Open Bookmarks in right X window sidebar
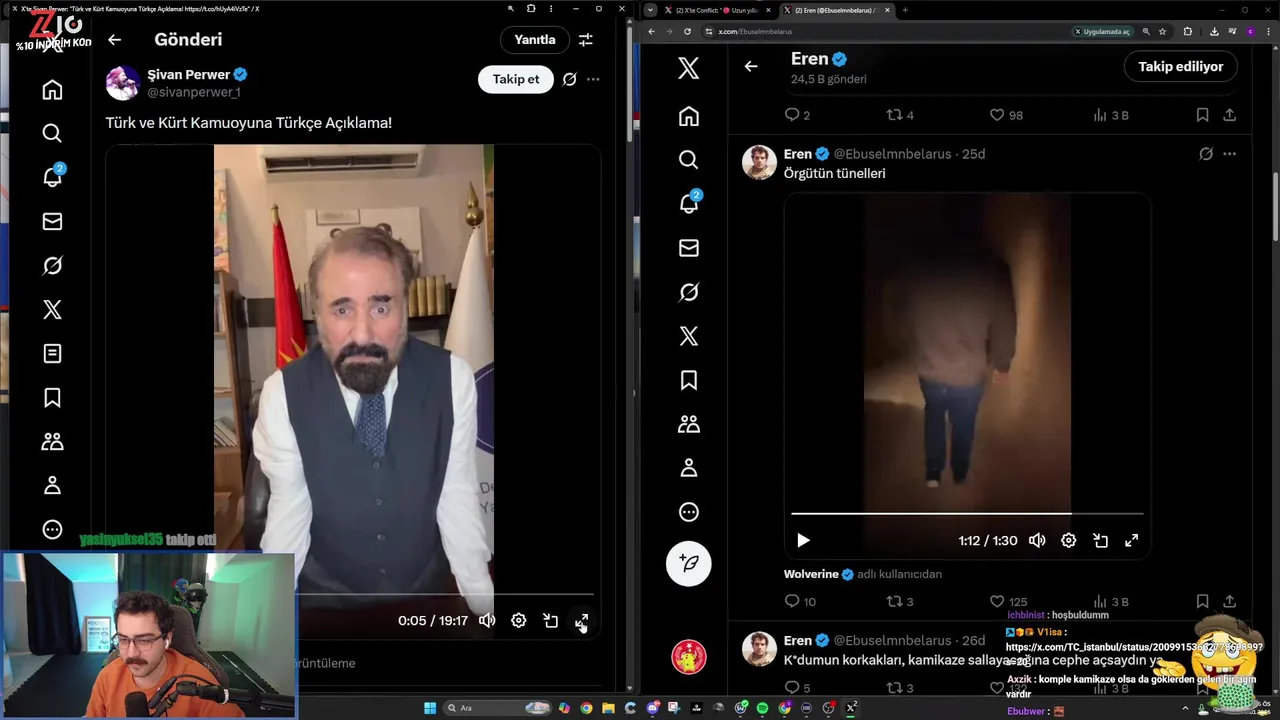The width and height of the screenshot is (1280, 720). pyautogui.click(x=688, y=380)
